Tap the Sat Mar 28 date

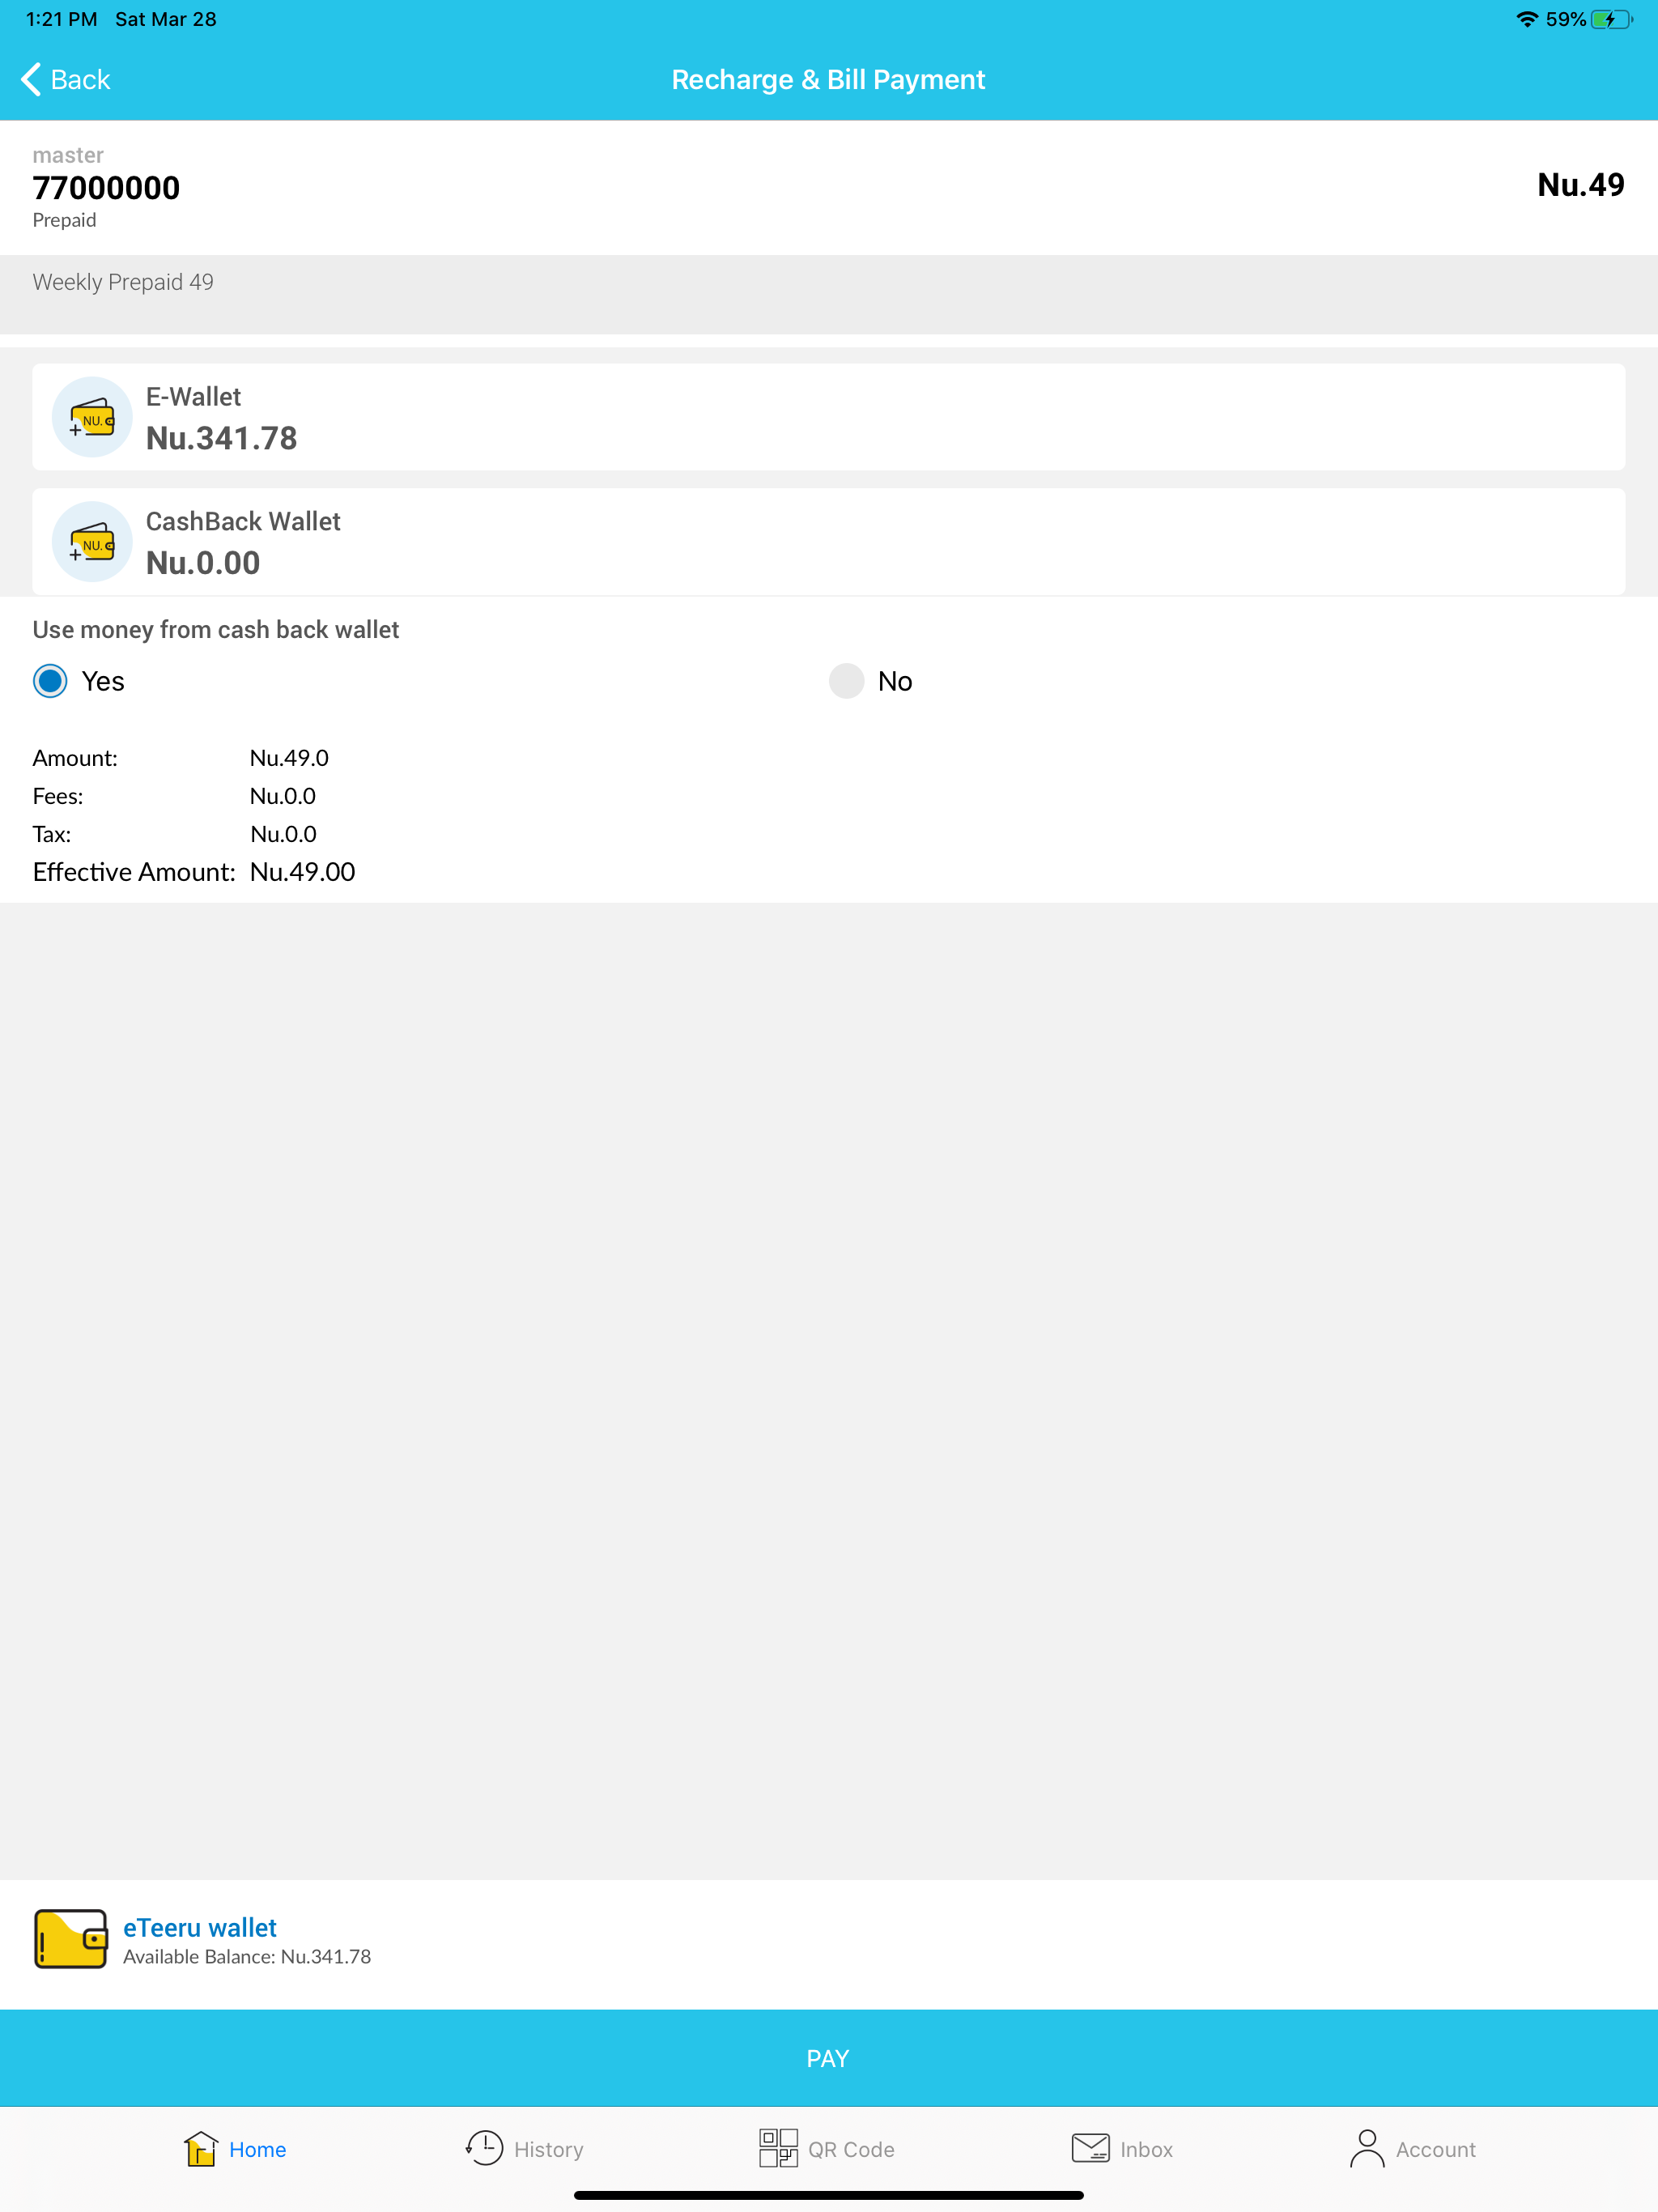click(166, 19)
